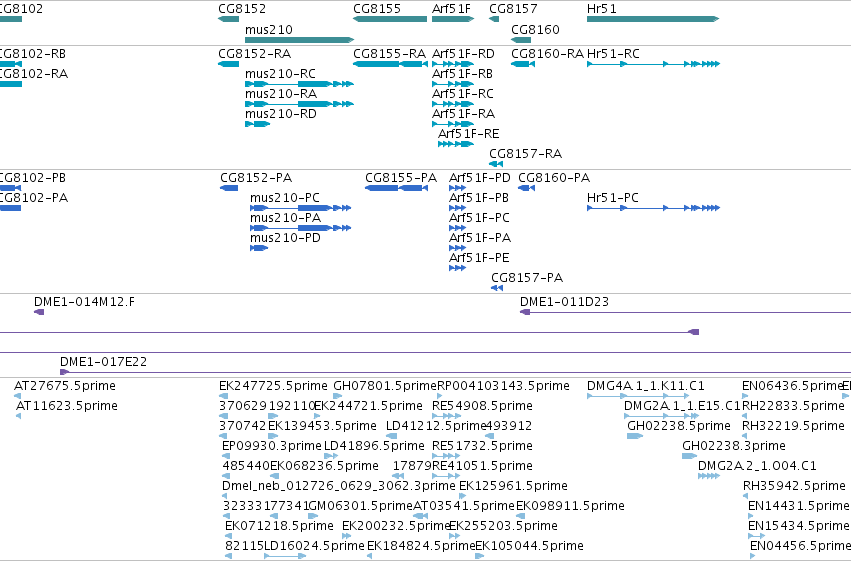The image size is (851, 561).
Task: Select EST EK125961.5prime
Action: (513, 487)
